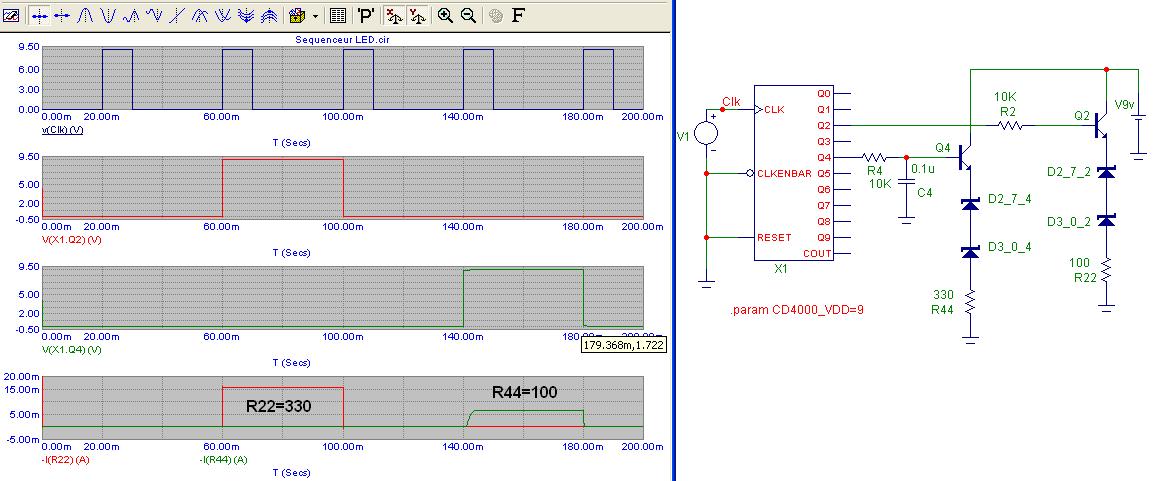Select the diode label D2_7_4
The image size is (1157, 481).
pyautogui.click(x=1009, y=199)
